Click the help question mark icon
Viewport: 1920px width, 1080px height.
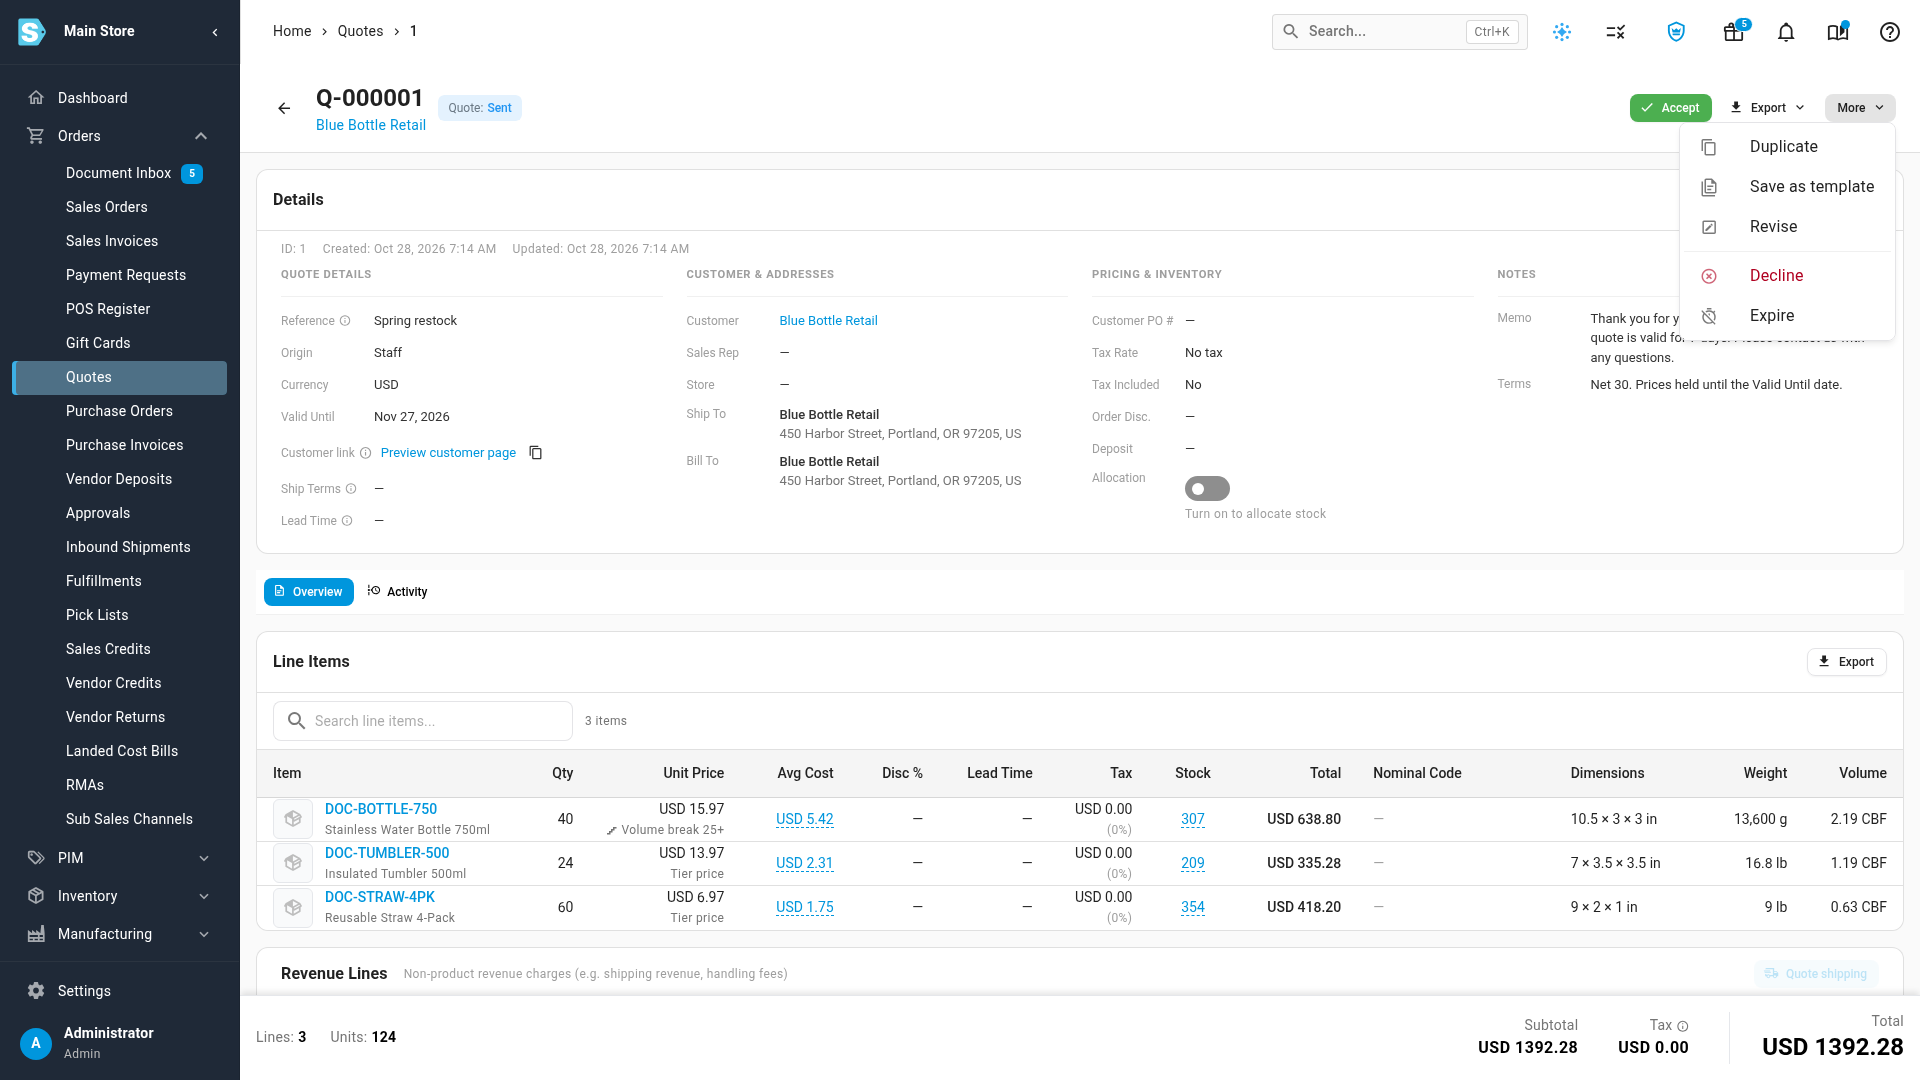(1890, 32)
